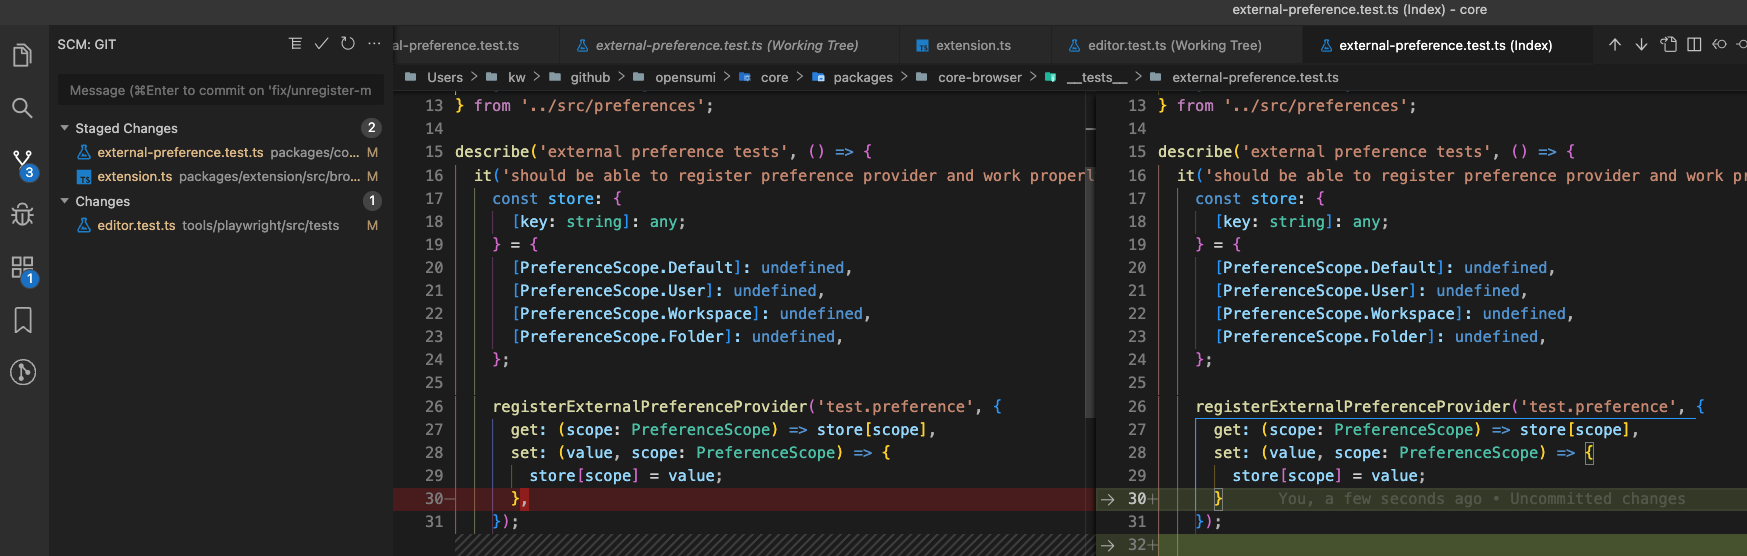Click revert arrow beside line 30 in right pane

pos(1107,499)
